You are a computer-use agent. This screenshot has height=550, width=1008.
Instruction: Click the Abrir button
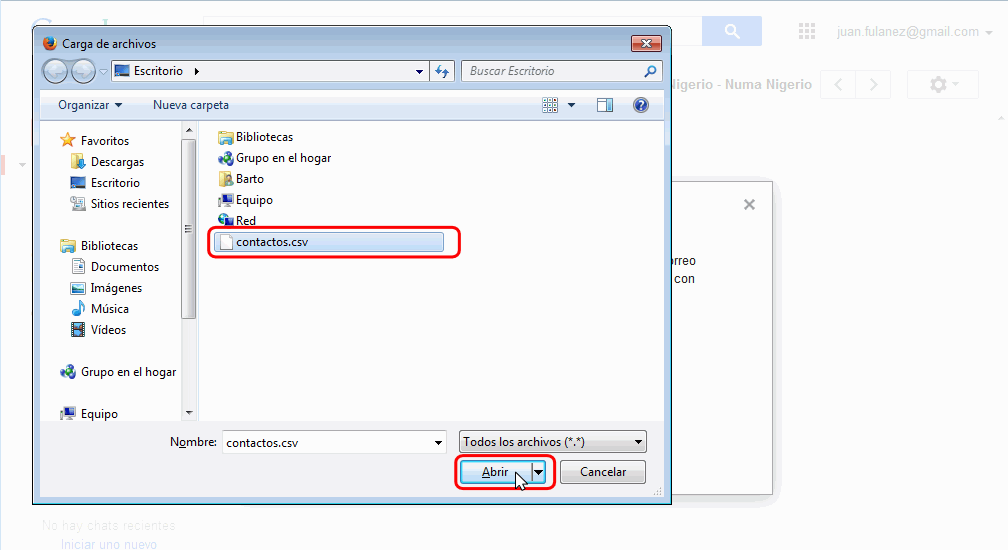point(496,472)
